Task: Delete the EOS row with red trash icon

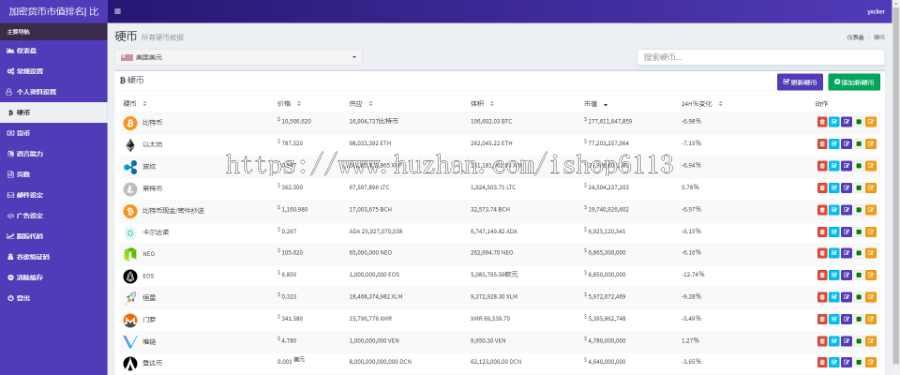Action: coord(822,275)
